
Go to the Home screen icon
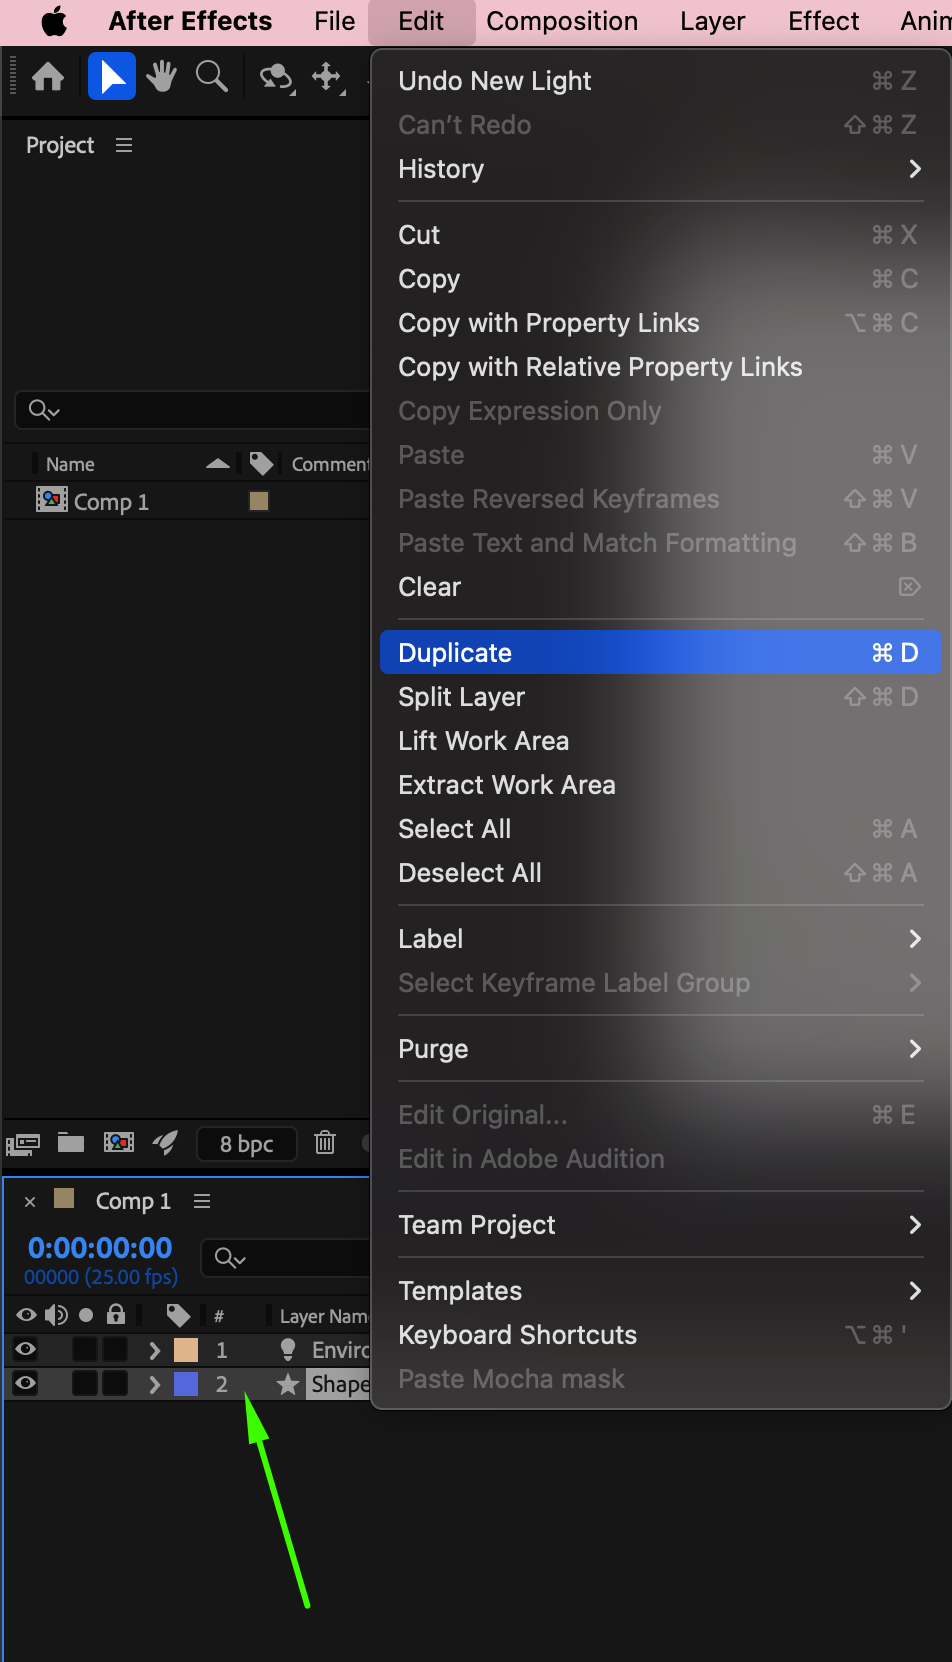(x=48, y=77)
